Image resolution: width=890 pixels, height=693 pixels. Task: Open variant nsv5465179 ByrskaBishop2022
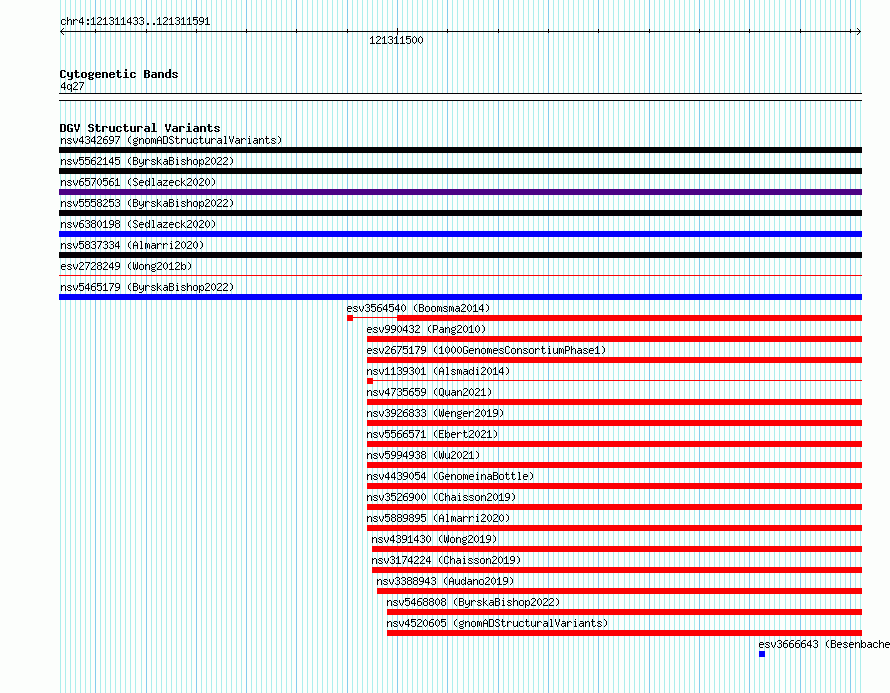147,287
